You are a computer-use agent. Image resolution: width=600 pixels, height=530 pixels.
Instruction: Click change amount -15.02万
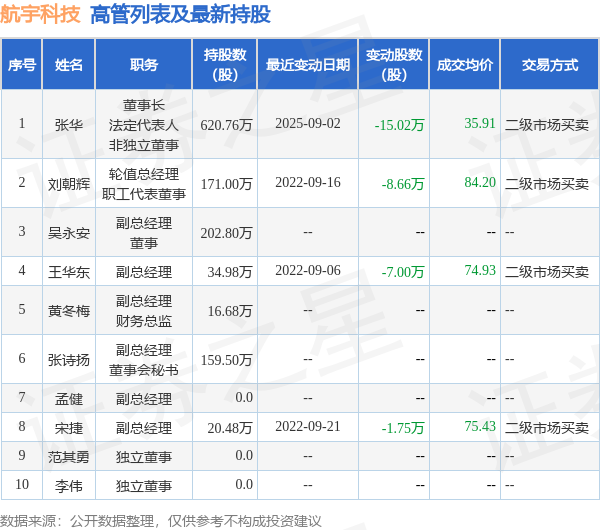399,125
